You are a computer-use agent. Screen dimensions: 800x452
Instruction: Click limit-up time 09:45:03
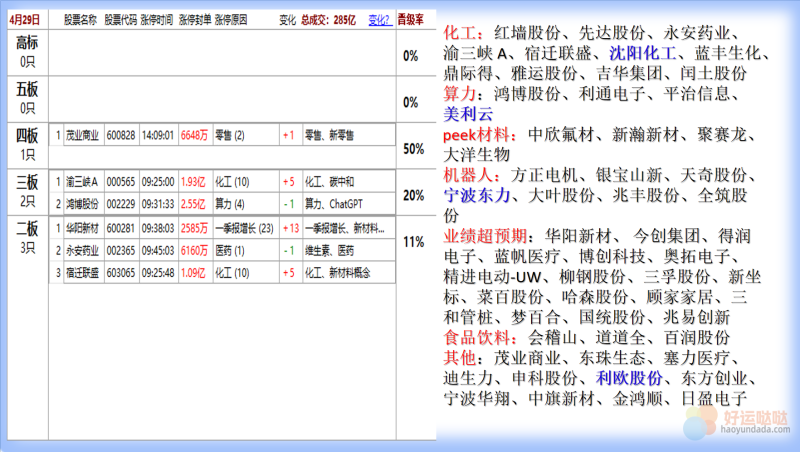pos(158,250)
